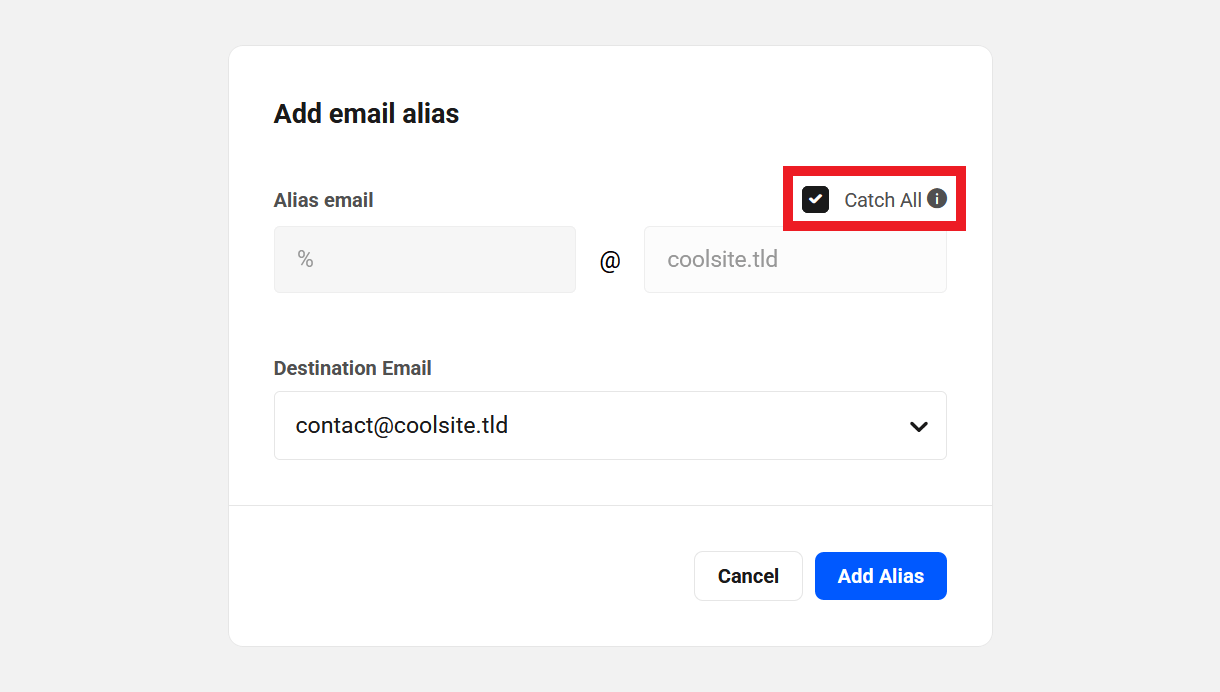1220x692 pixels.
Task: Uncheck the Catch All checkbox
Action: [x=815, y=199]
